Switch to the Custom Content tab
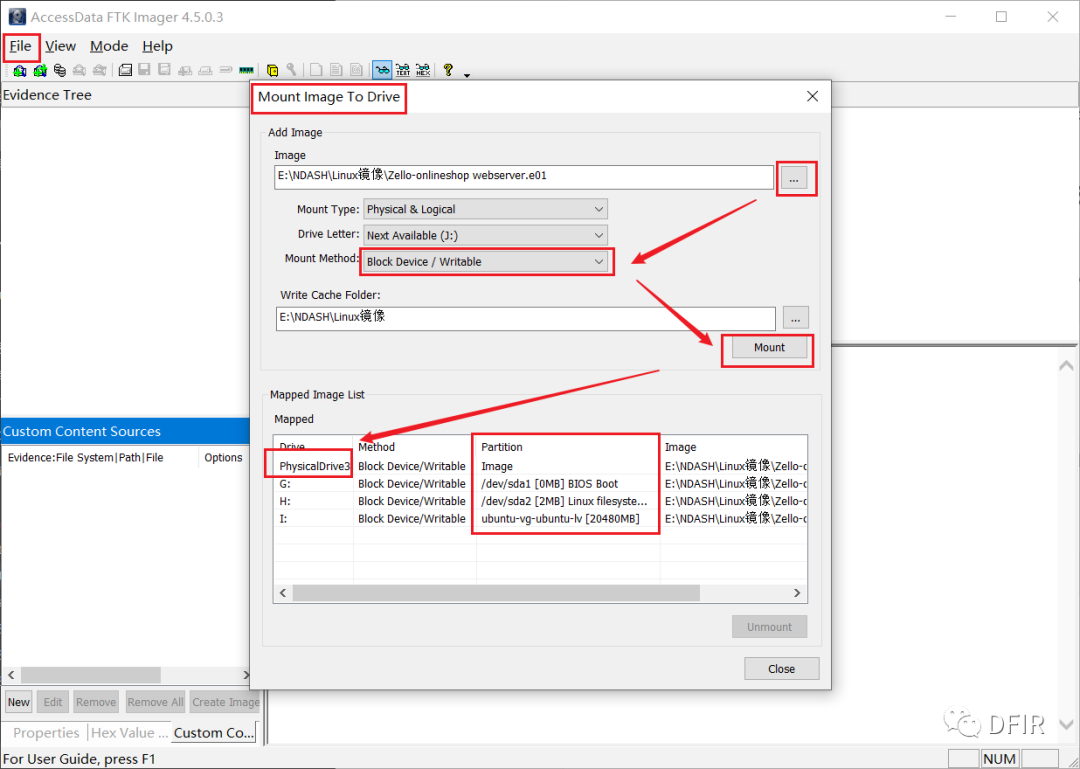The width and height of the screenshot is (1080, 769). [x=214, y=732]
